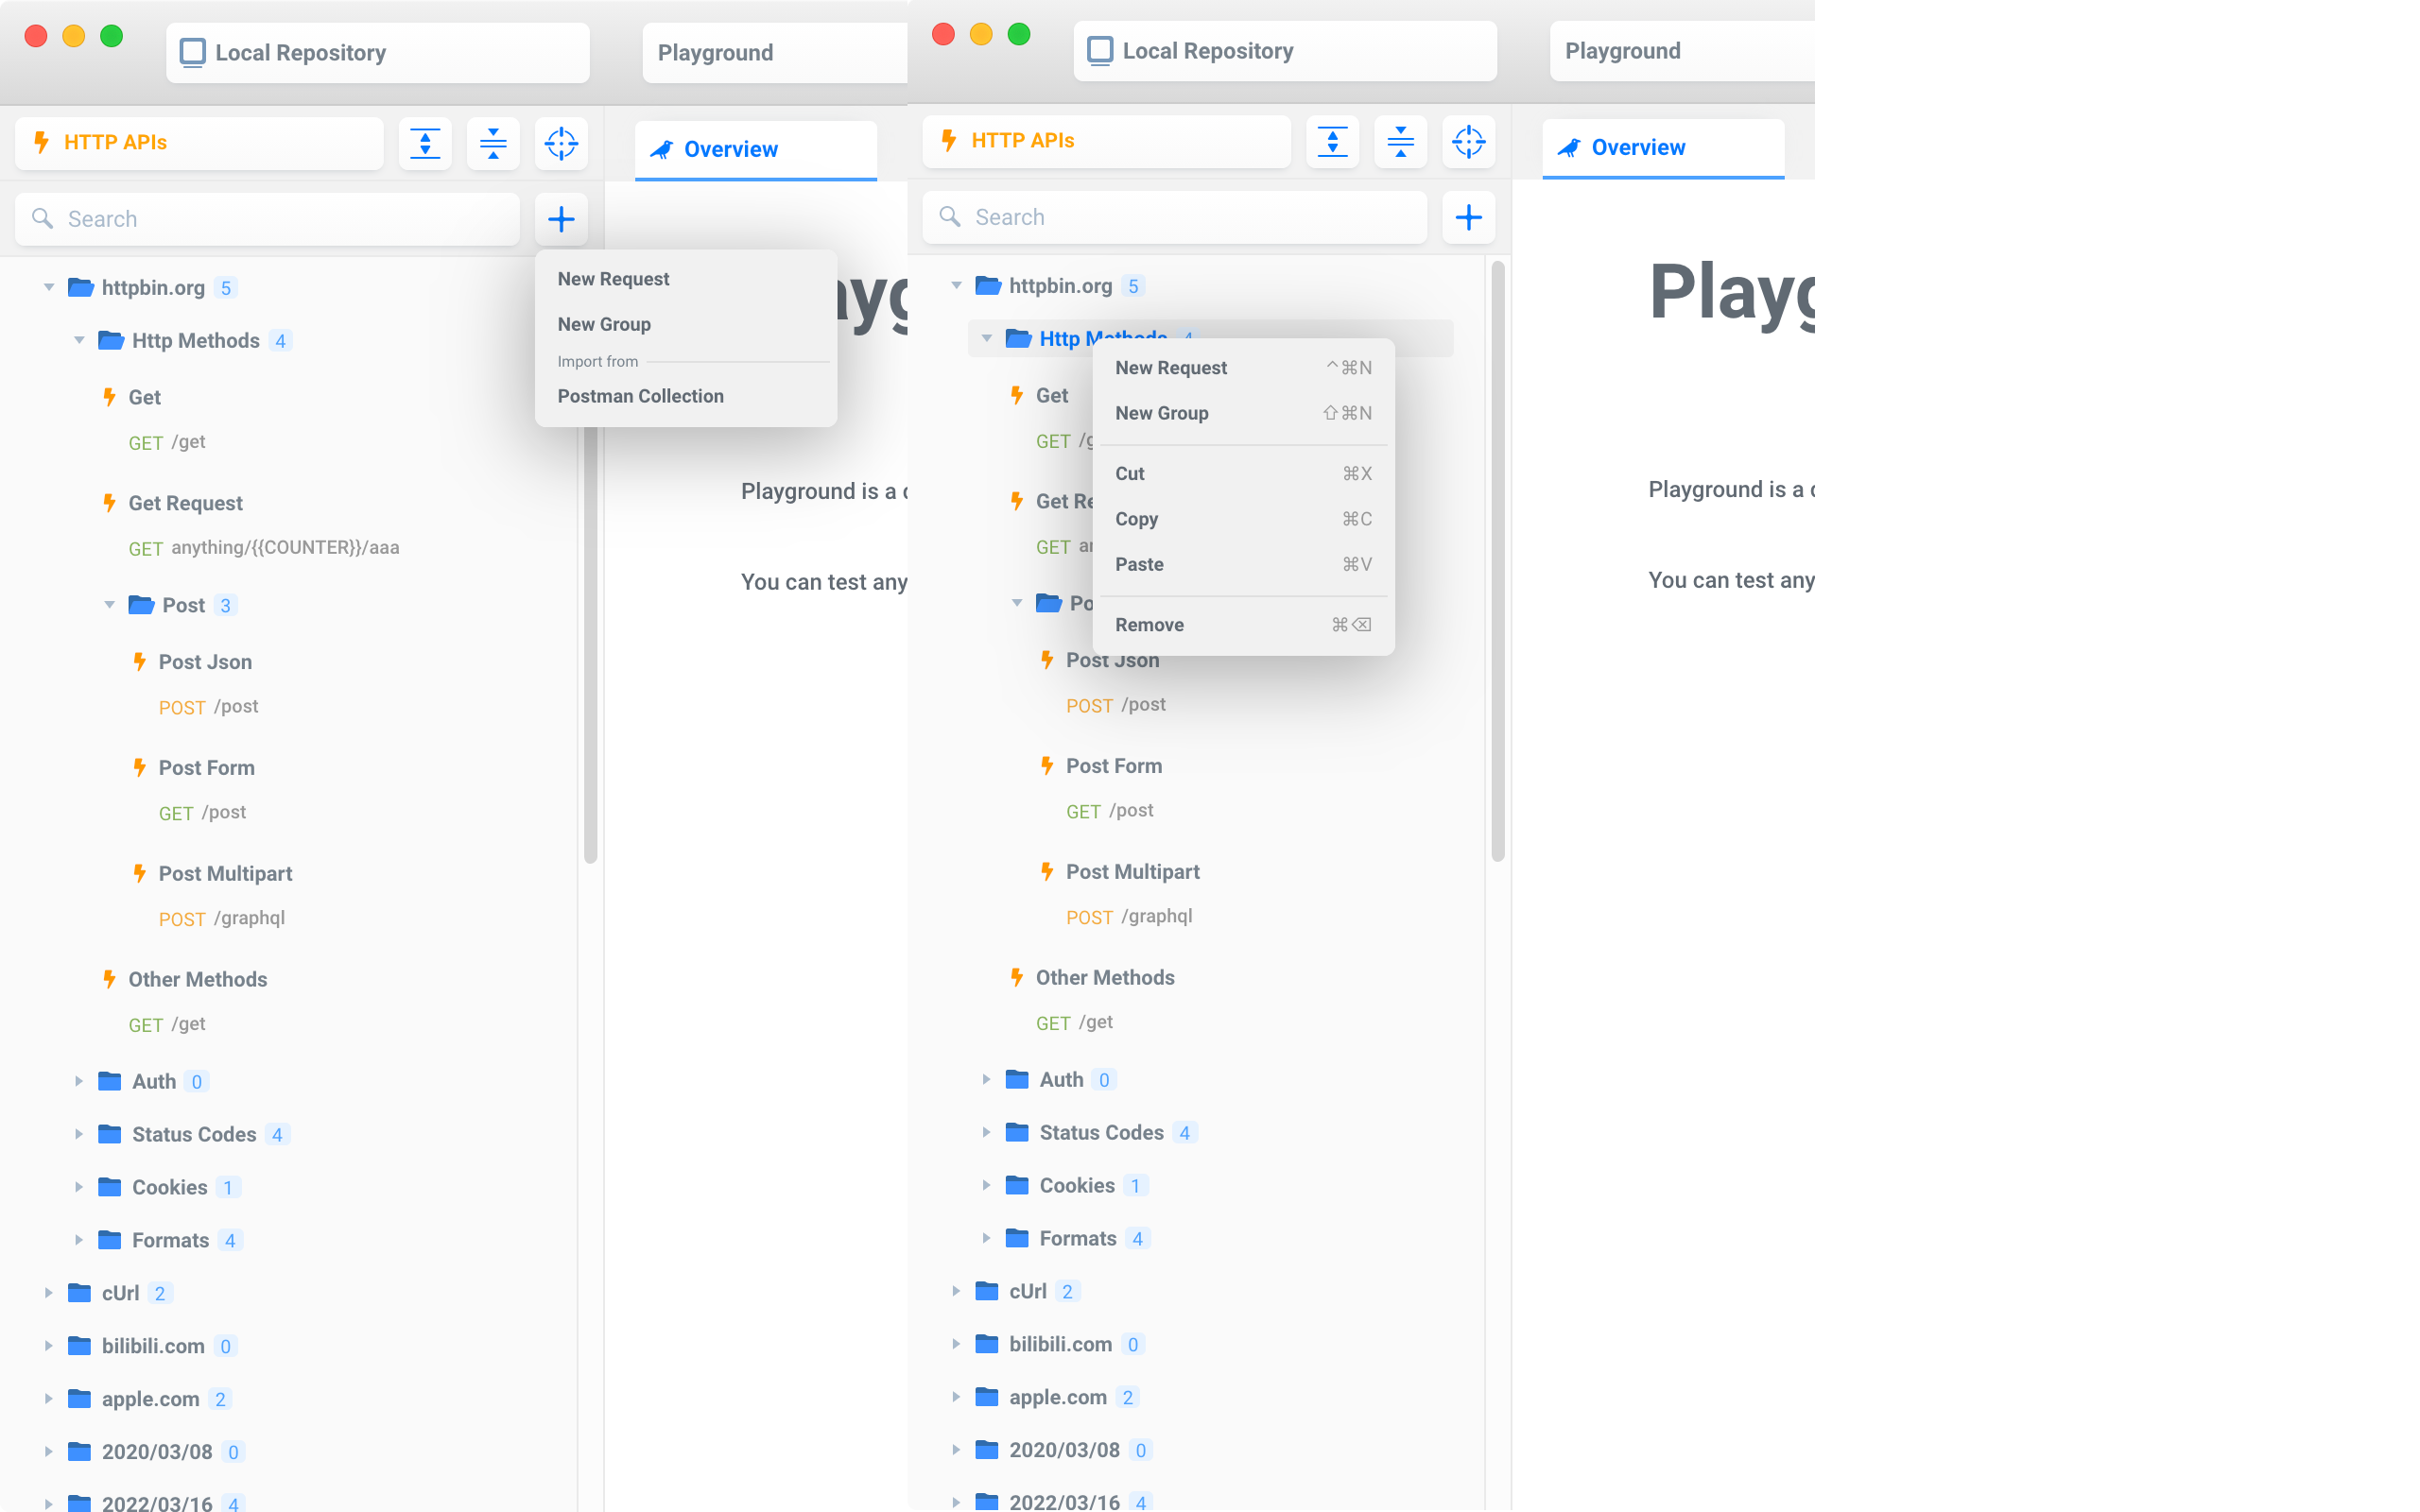The image size is (2420, 1512).
Task: Click plus add button in left window
Action: [x=561, y=219]
